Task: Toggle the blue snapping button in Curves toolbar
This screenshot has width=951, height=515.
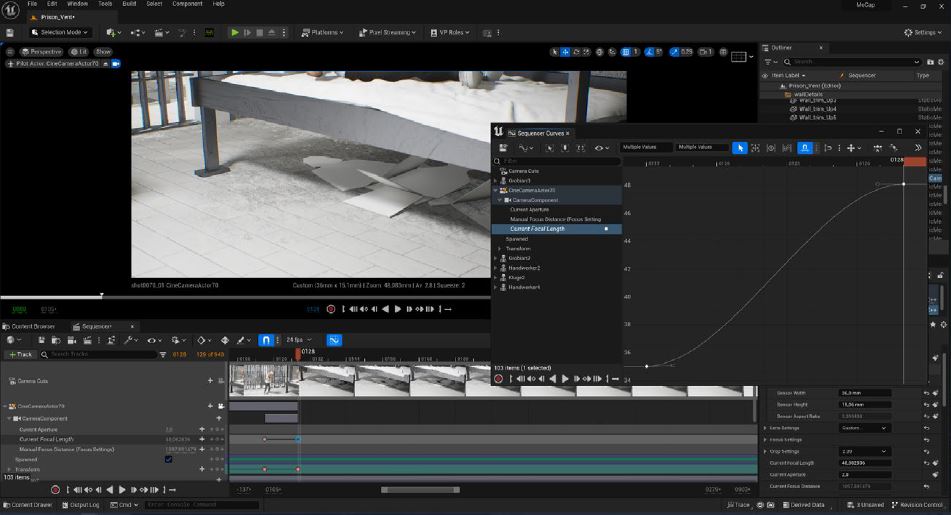Action: [805, 148]
